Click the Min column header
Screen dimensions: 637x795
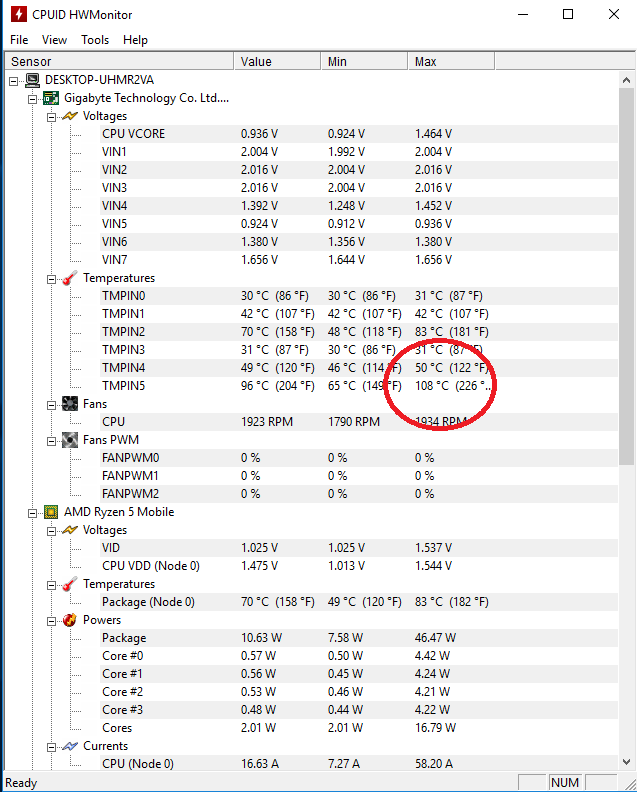pyautogui.click(x=364, y=61)
